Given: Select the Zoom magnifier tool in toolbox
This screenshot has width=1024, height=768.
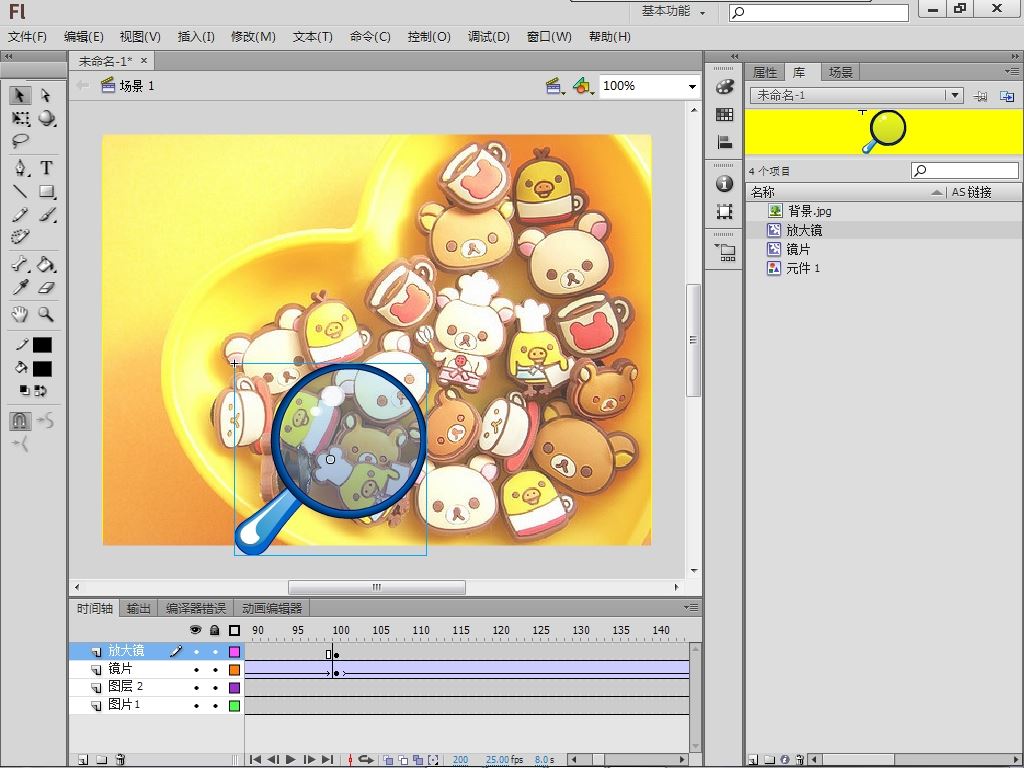Looking at the screenshot, I should pos(46,314).
